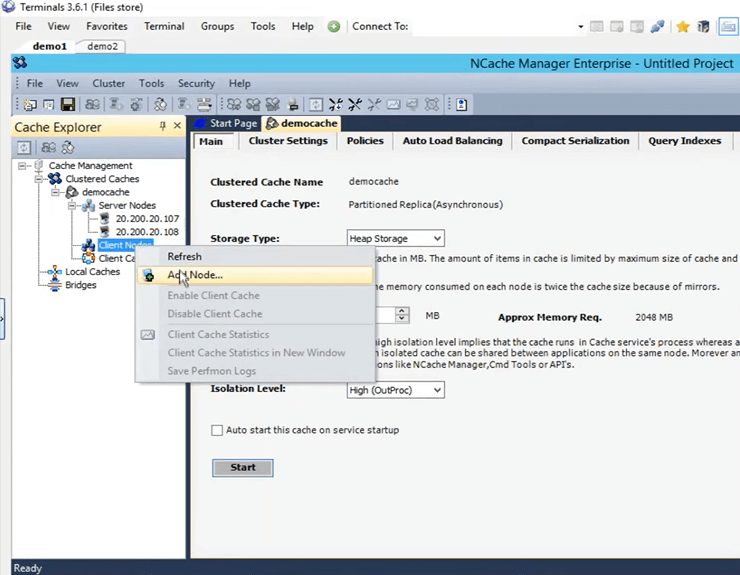Click the network mesh icon in NCache toolbar
This screenshot has height=575, width=740.
click(x=431, y=104)
